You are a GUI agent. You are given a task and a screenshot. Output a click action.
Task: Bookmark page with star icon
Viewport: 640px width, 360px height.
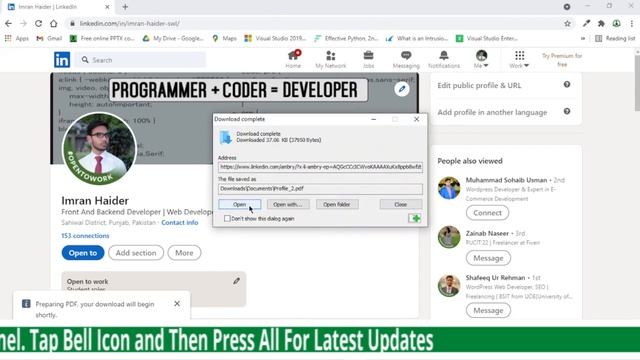(567, 24)
